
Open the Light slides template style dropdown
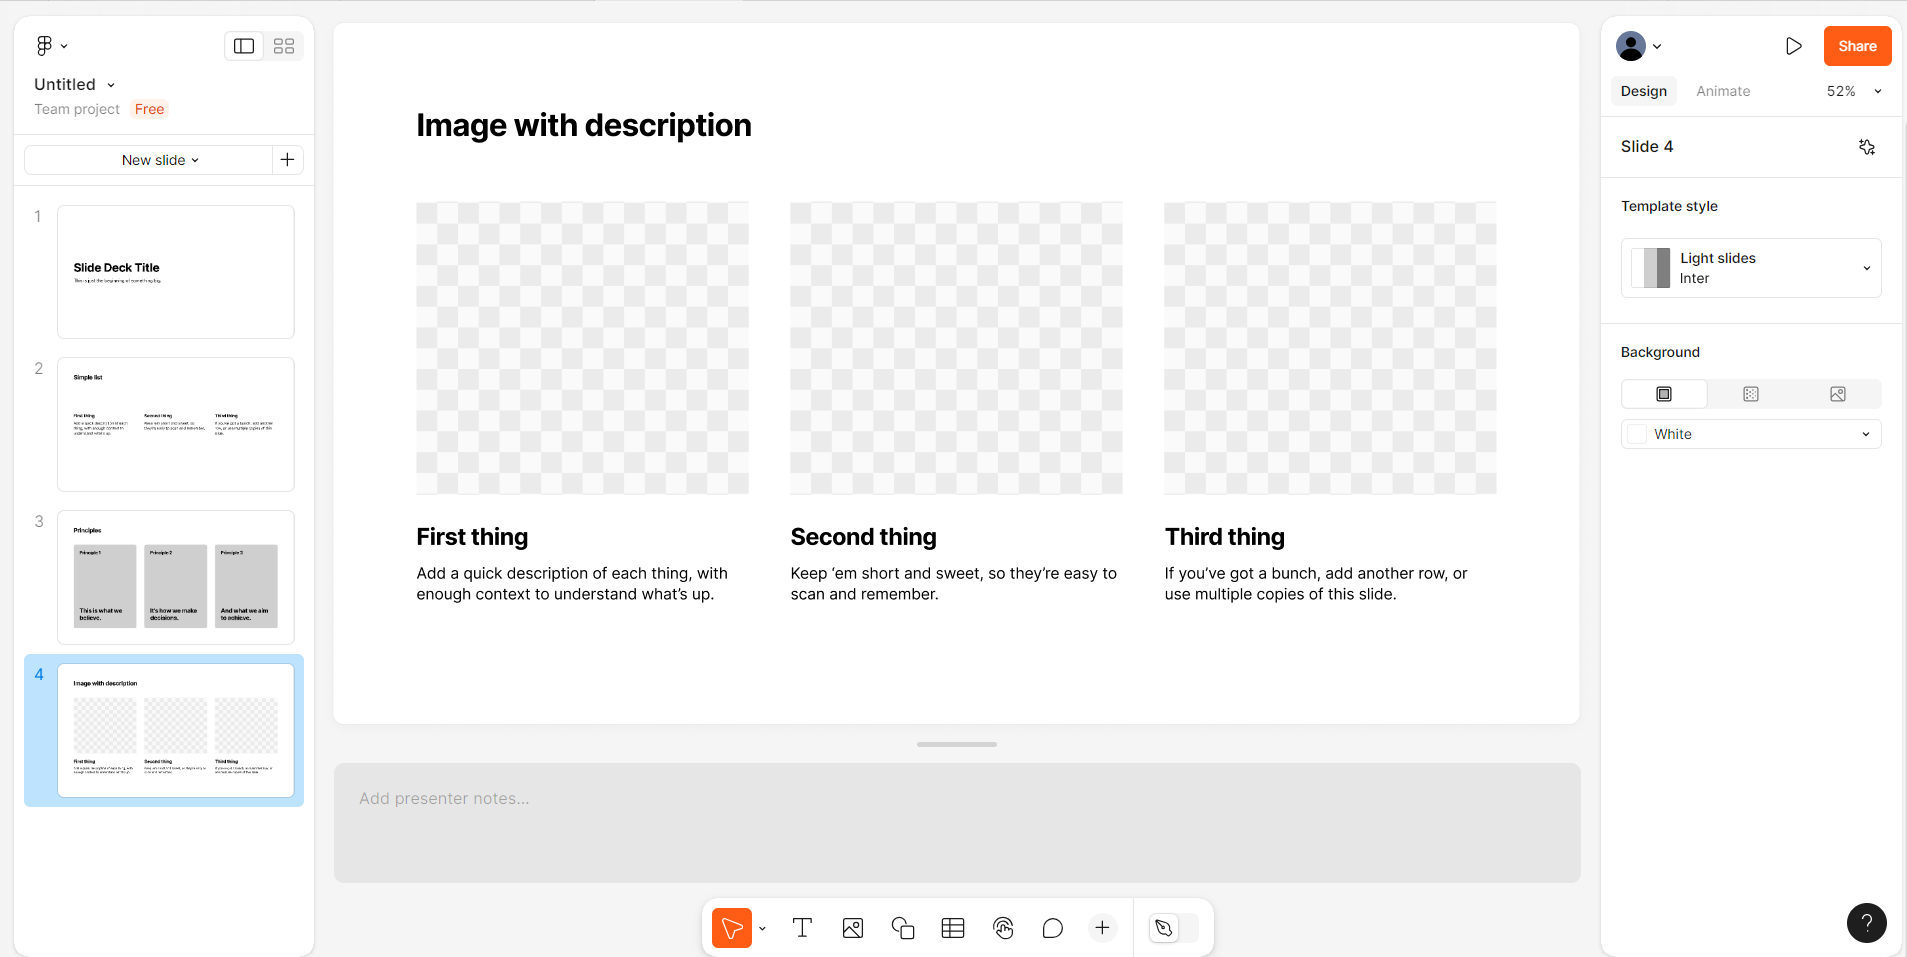1751,268
